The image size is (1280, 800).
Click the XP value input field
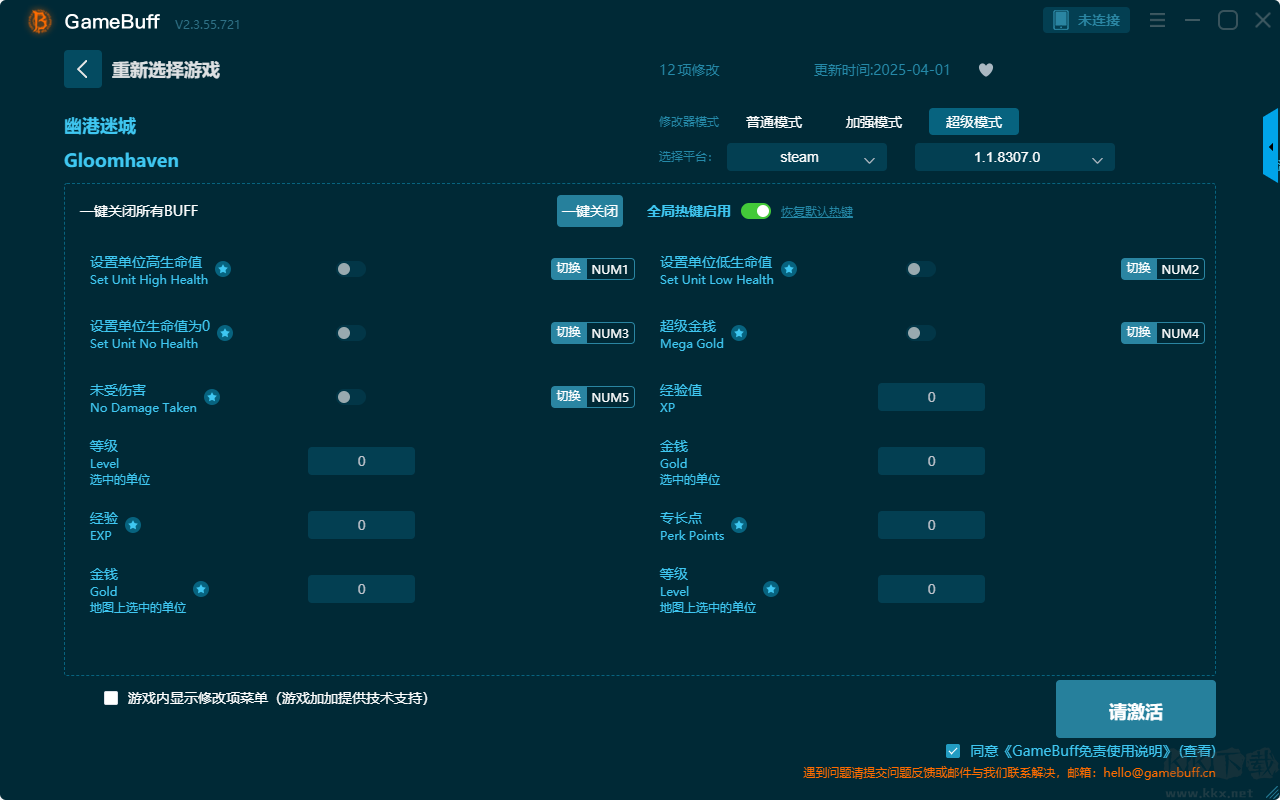(x=931, y=397)
